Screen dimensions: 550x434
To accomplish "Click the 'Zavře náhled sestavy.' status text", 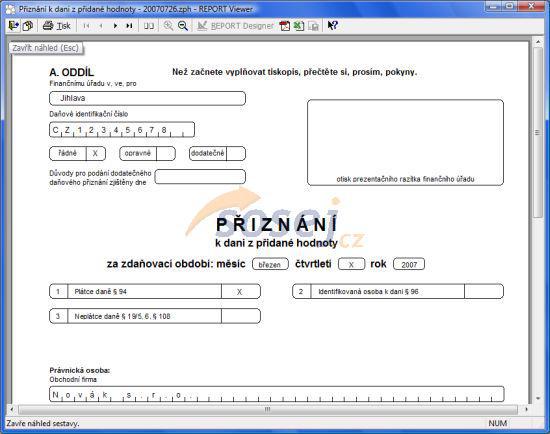I will (43, 423).
